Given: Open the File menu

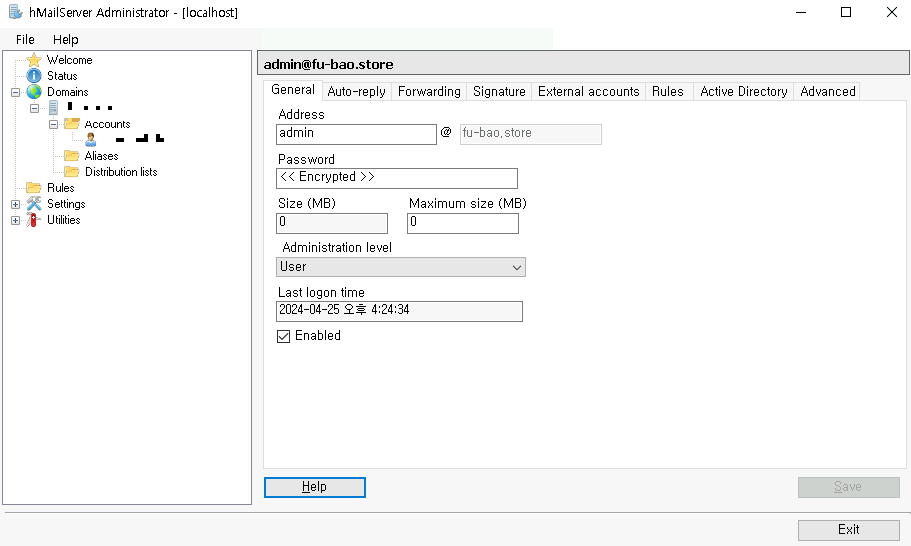Looking at the screenshot, I should click(x=25, y=39).
